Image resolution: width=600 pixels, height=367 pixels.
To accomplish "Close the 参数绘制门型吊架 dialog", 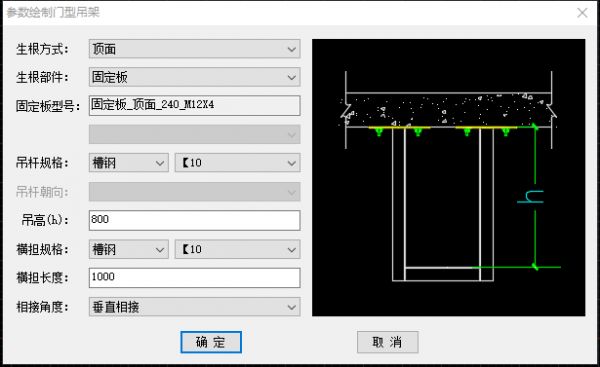I will 582,13.
